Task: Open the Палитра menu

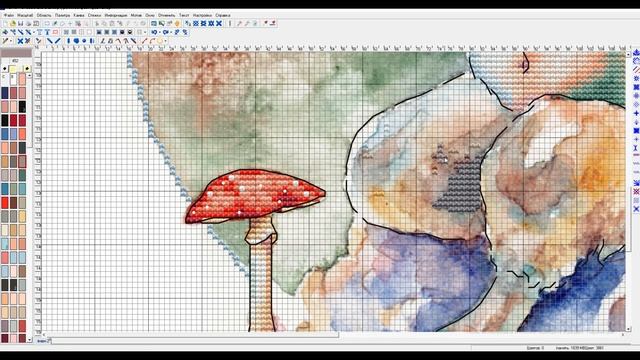Action: click(x=62, y=15)
